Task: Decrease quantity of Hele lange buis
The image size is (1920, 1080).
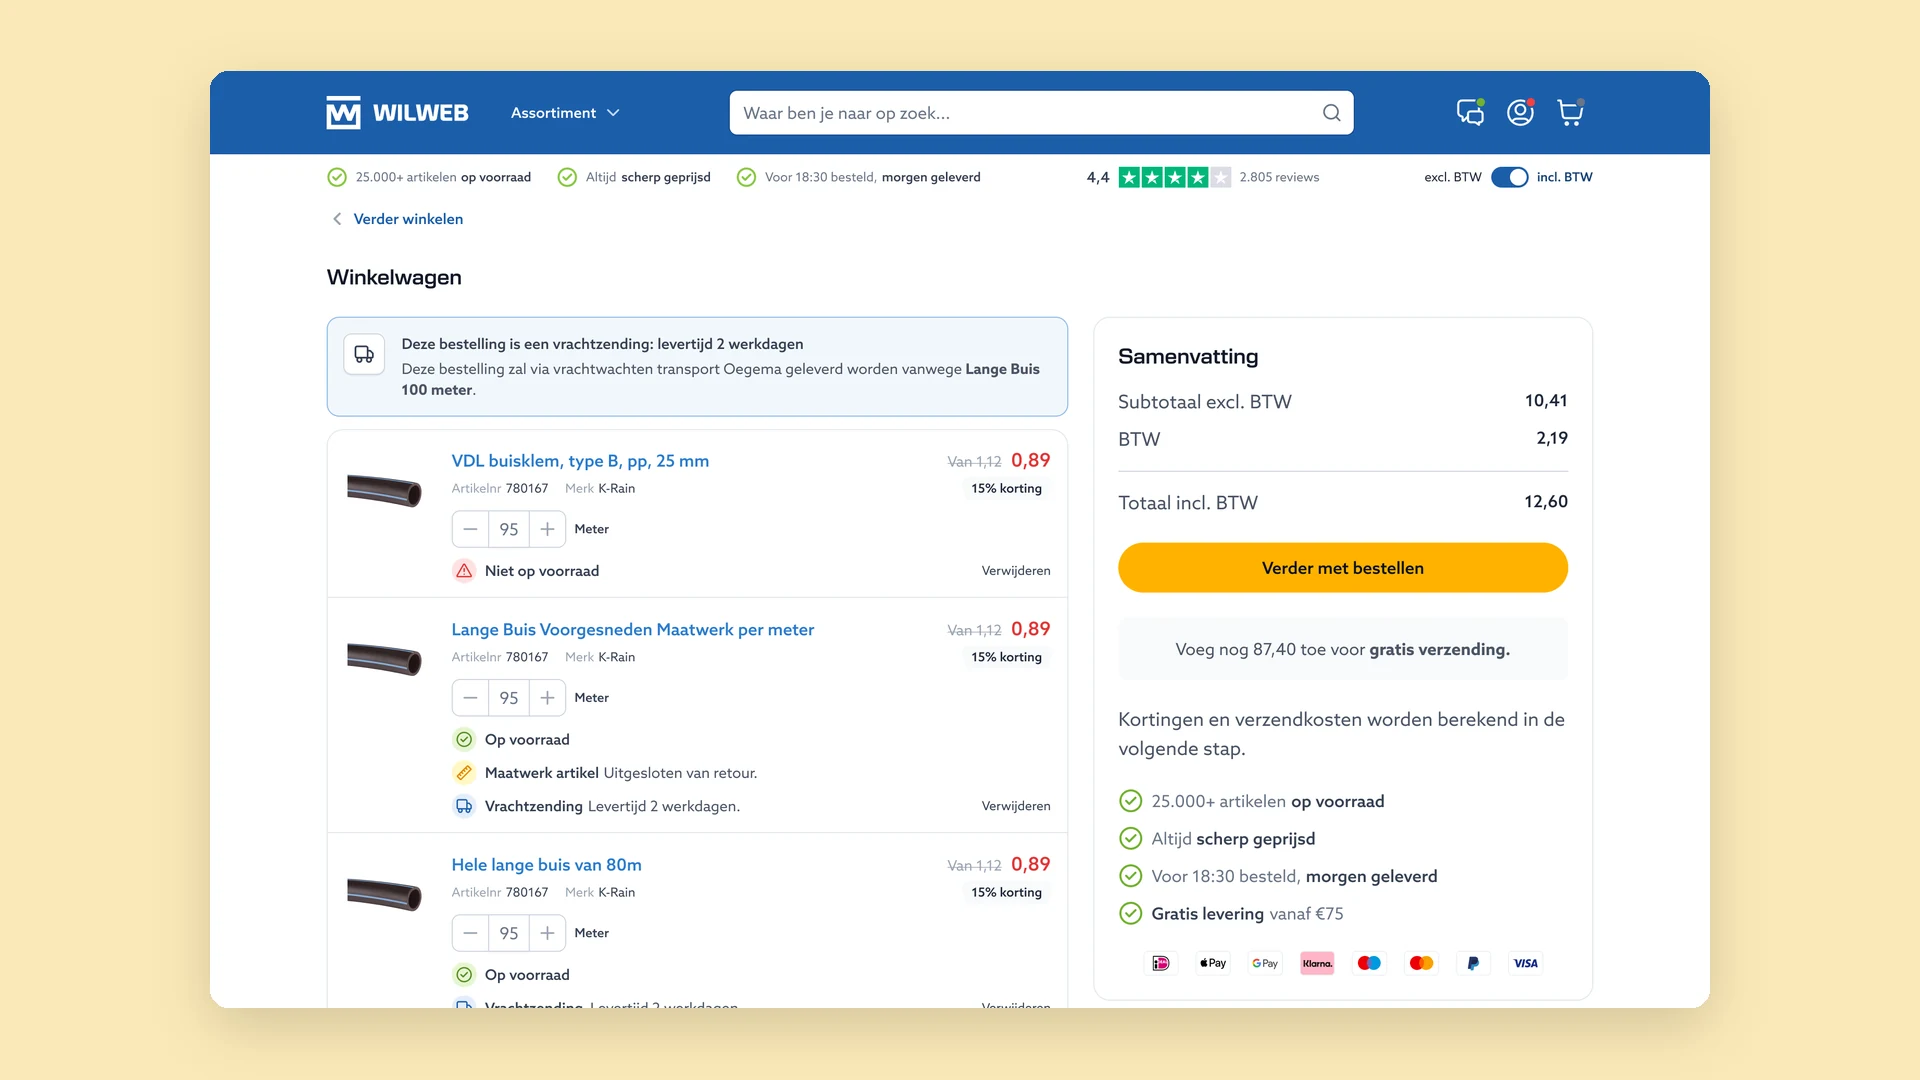Action: [470, 933]
